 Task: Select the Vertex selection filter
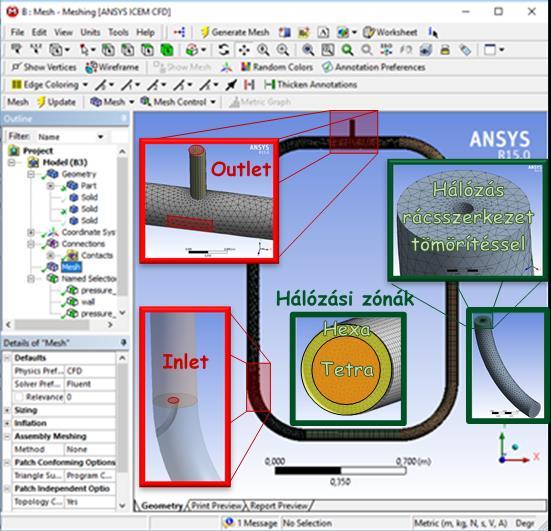point(108,50)
